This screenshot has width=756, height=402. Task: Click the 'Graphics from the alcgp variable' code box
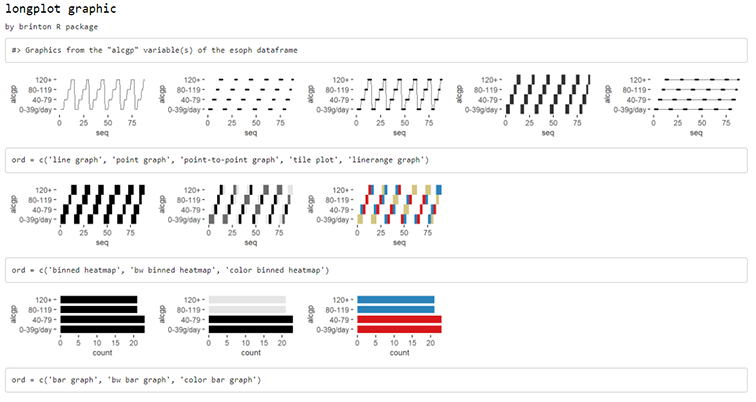tap(376, 50)
